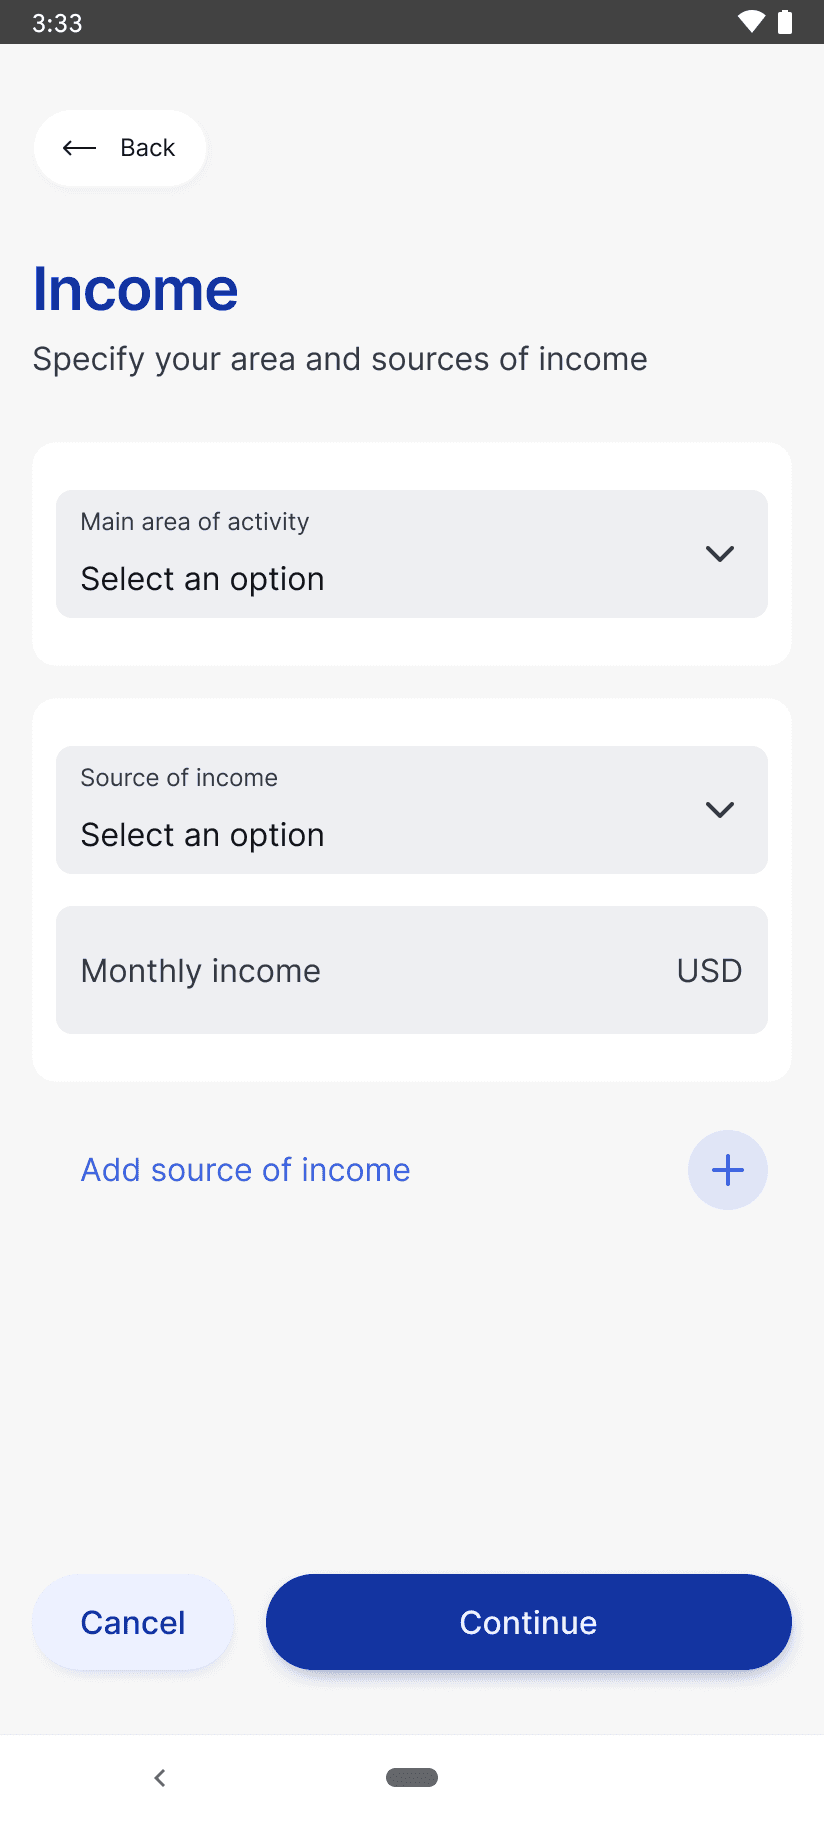Tap the status bar clock showing 3:33
Screen dimensions: 824x1834
point(57,23)
